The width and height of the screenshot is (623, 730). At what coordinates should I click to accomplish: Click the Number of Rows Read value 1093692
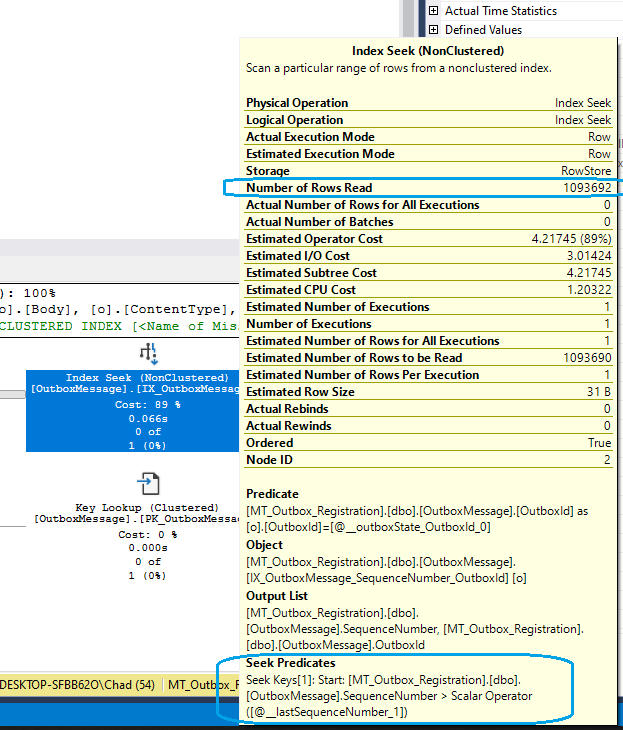pos(587,188)
